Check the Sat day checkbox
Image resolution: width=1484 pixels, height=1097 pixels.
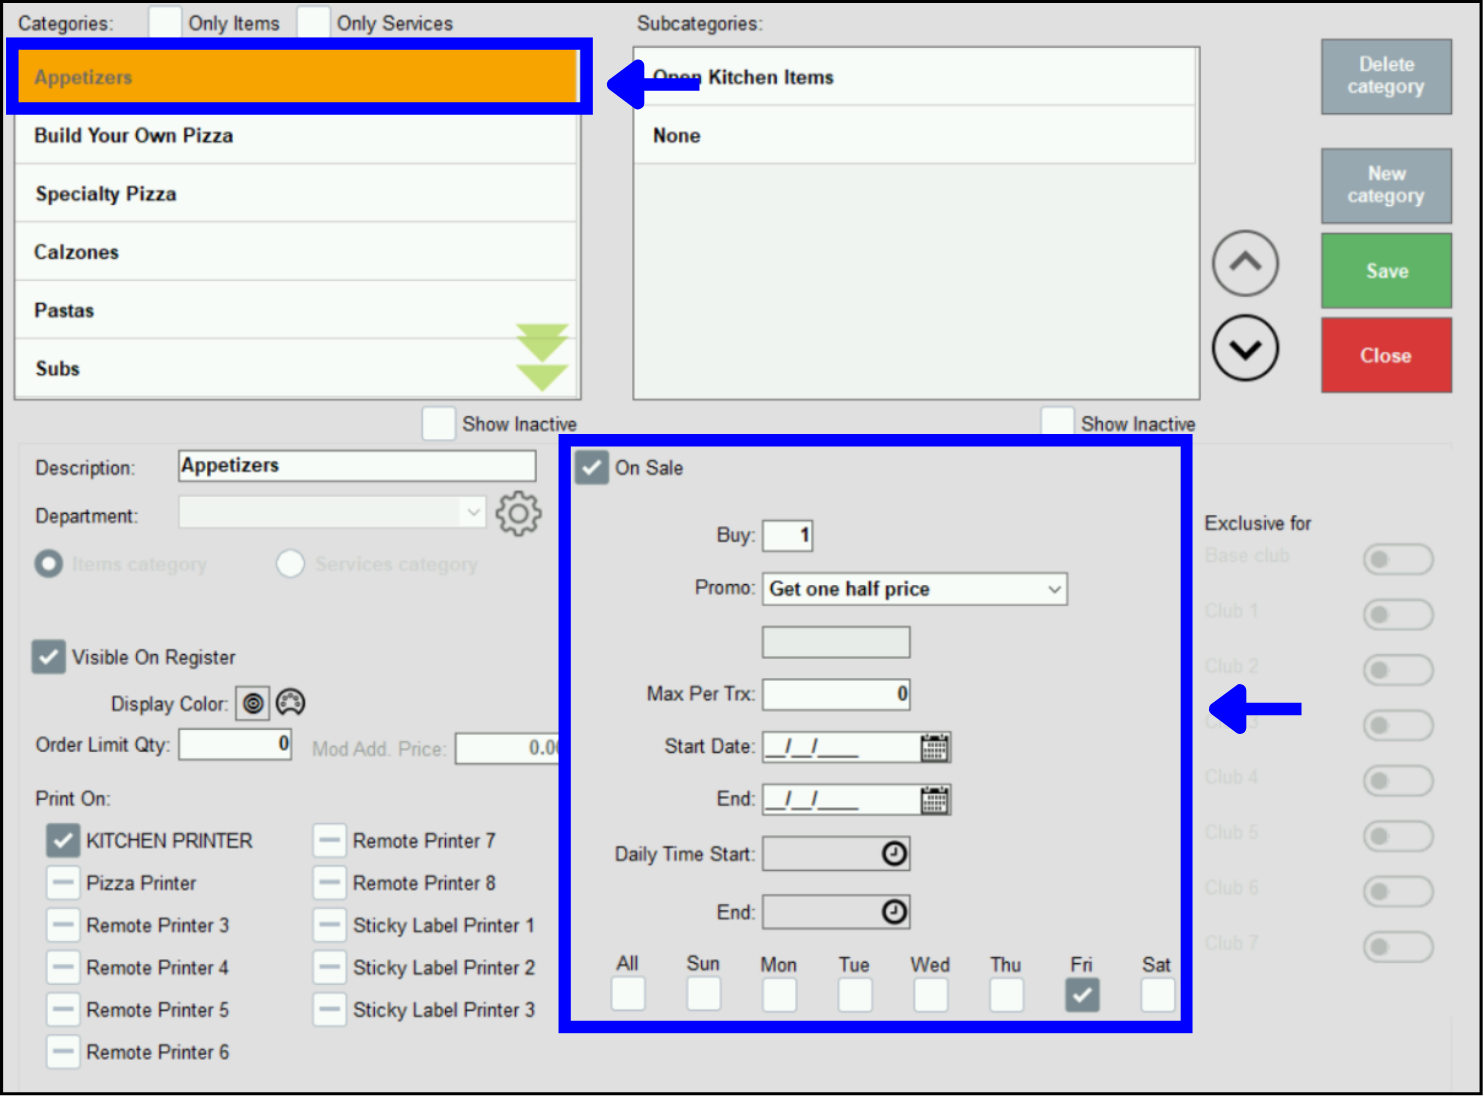[1158, 994]
